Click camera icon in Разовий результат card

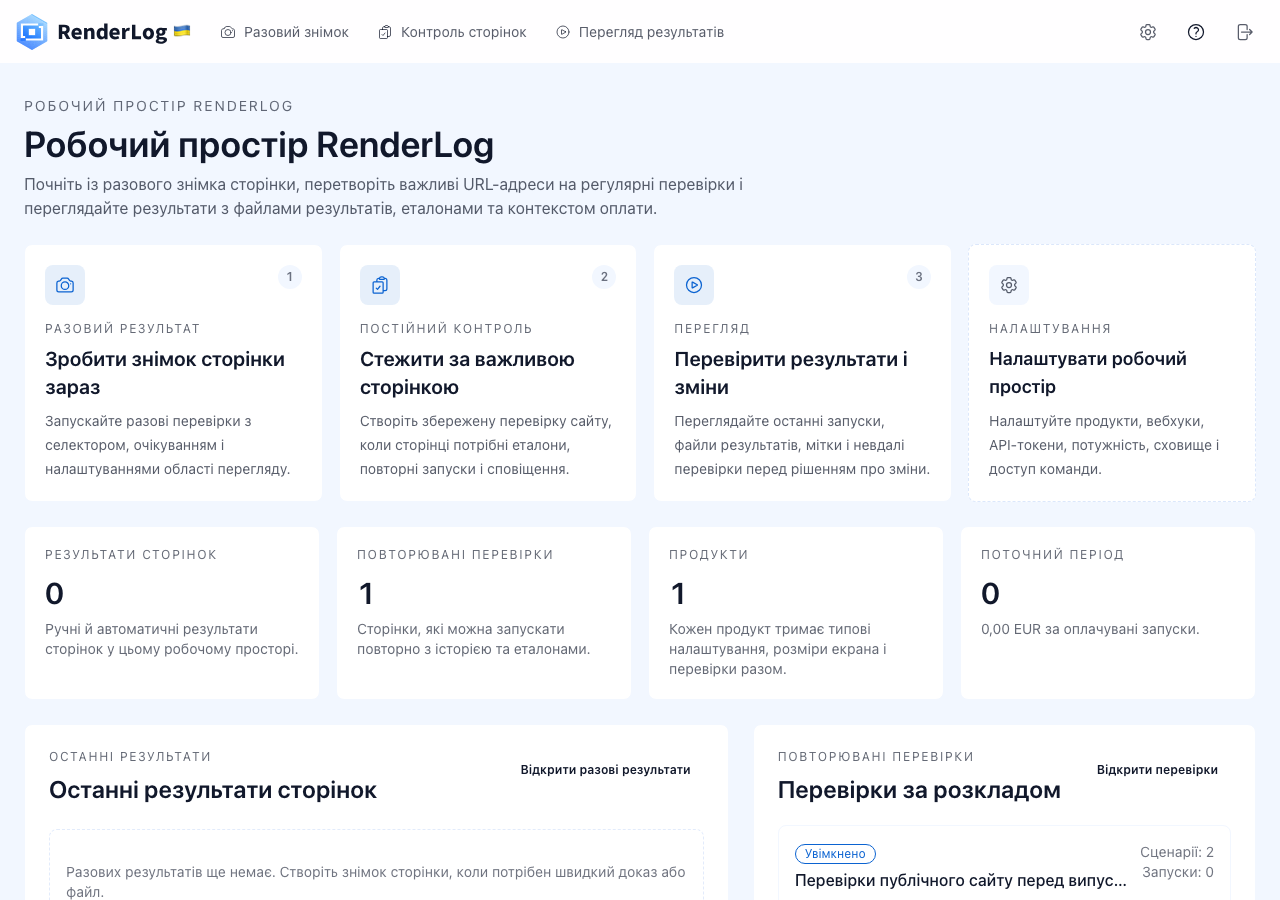click(x=65, y=285)
